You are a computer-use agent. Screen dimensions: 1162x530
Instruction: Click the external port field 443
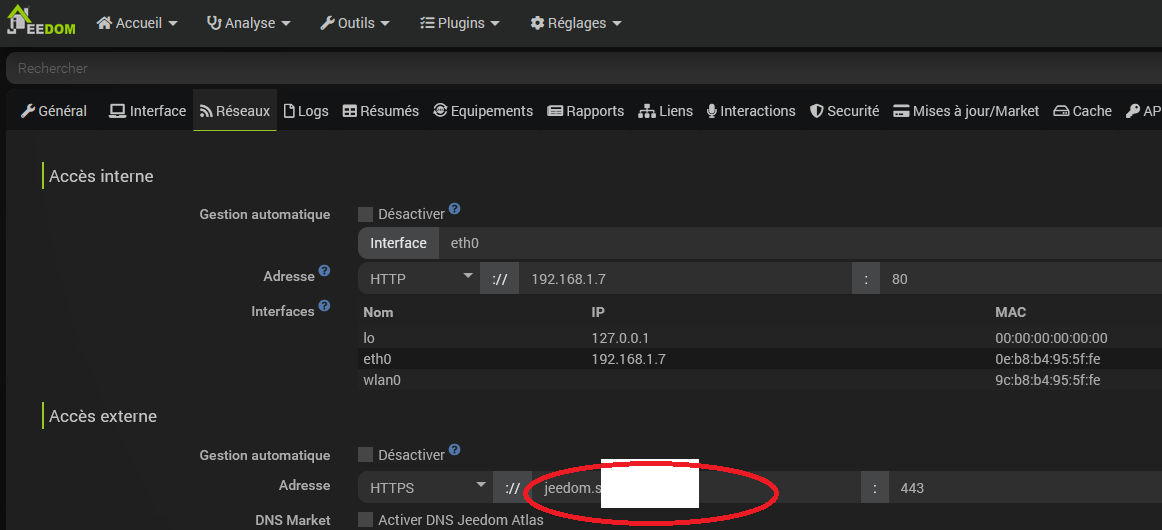click(x=1025, y=488)
